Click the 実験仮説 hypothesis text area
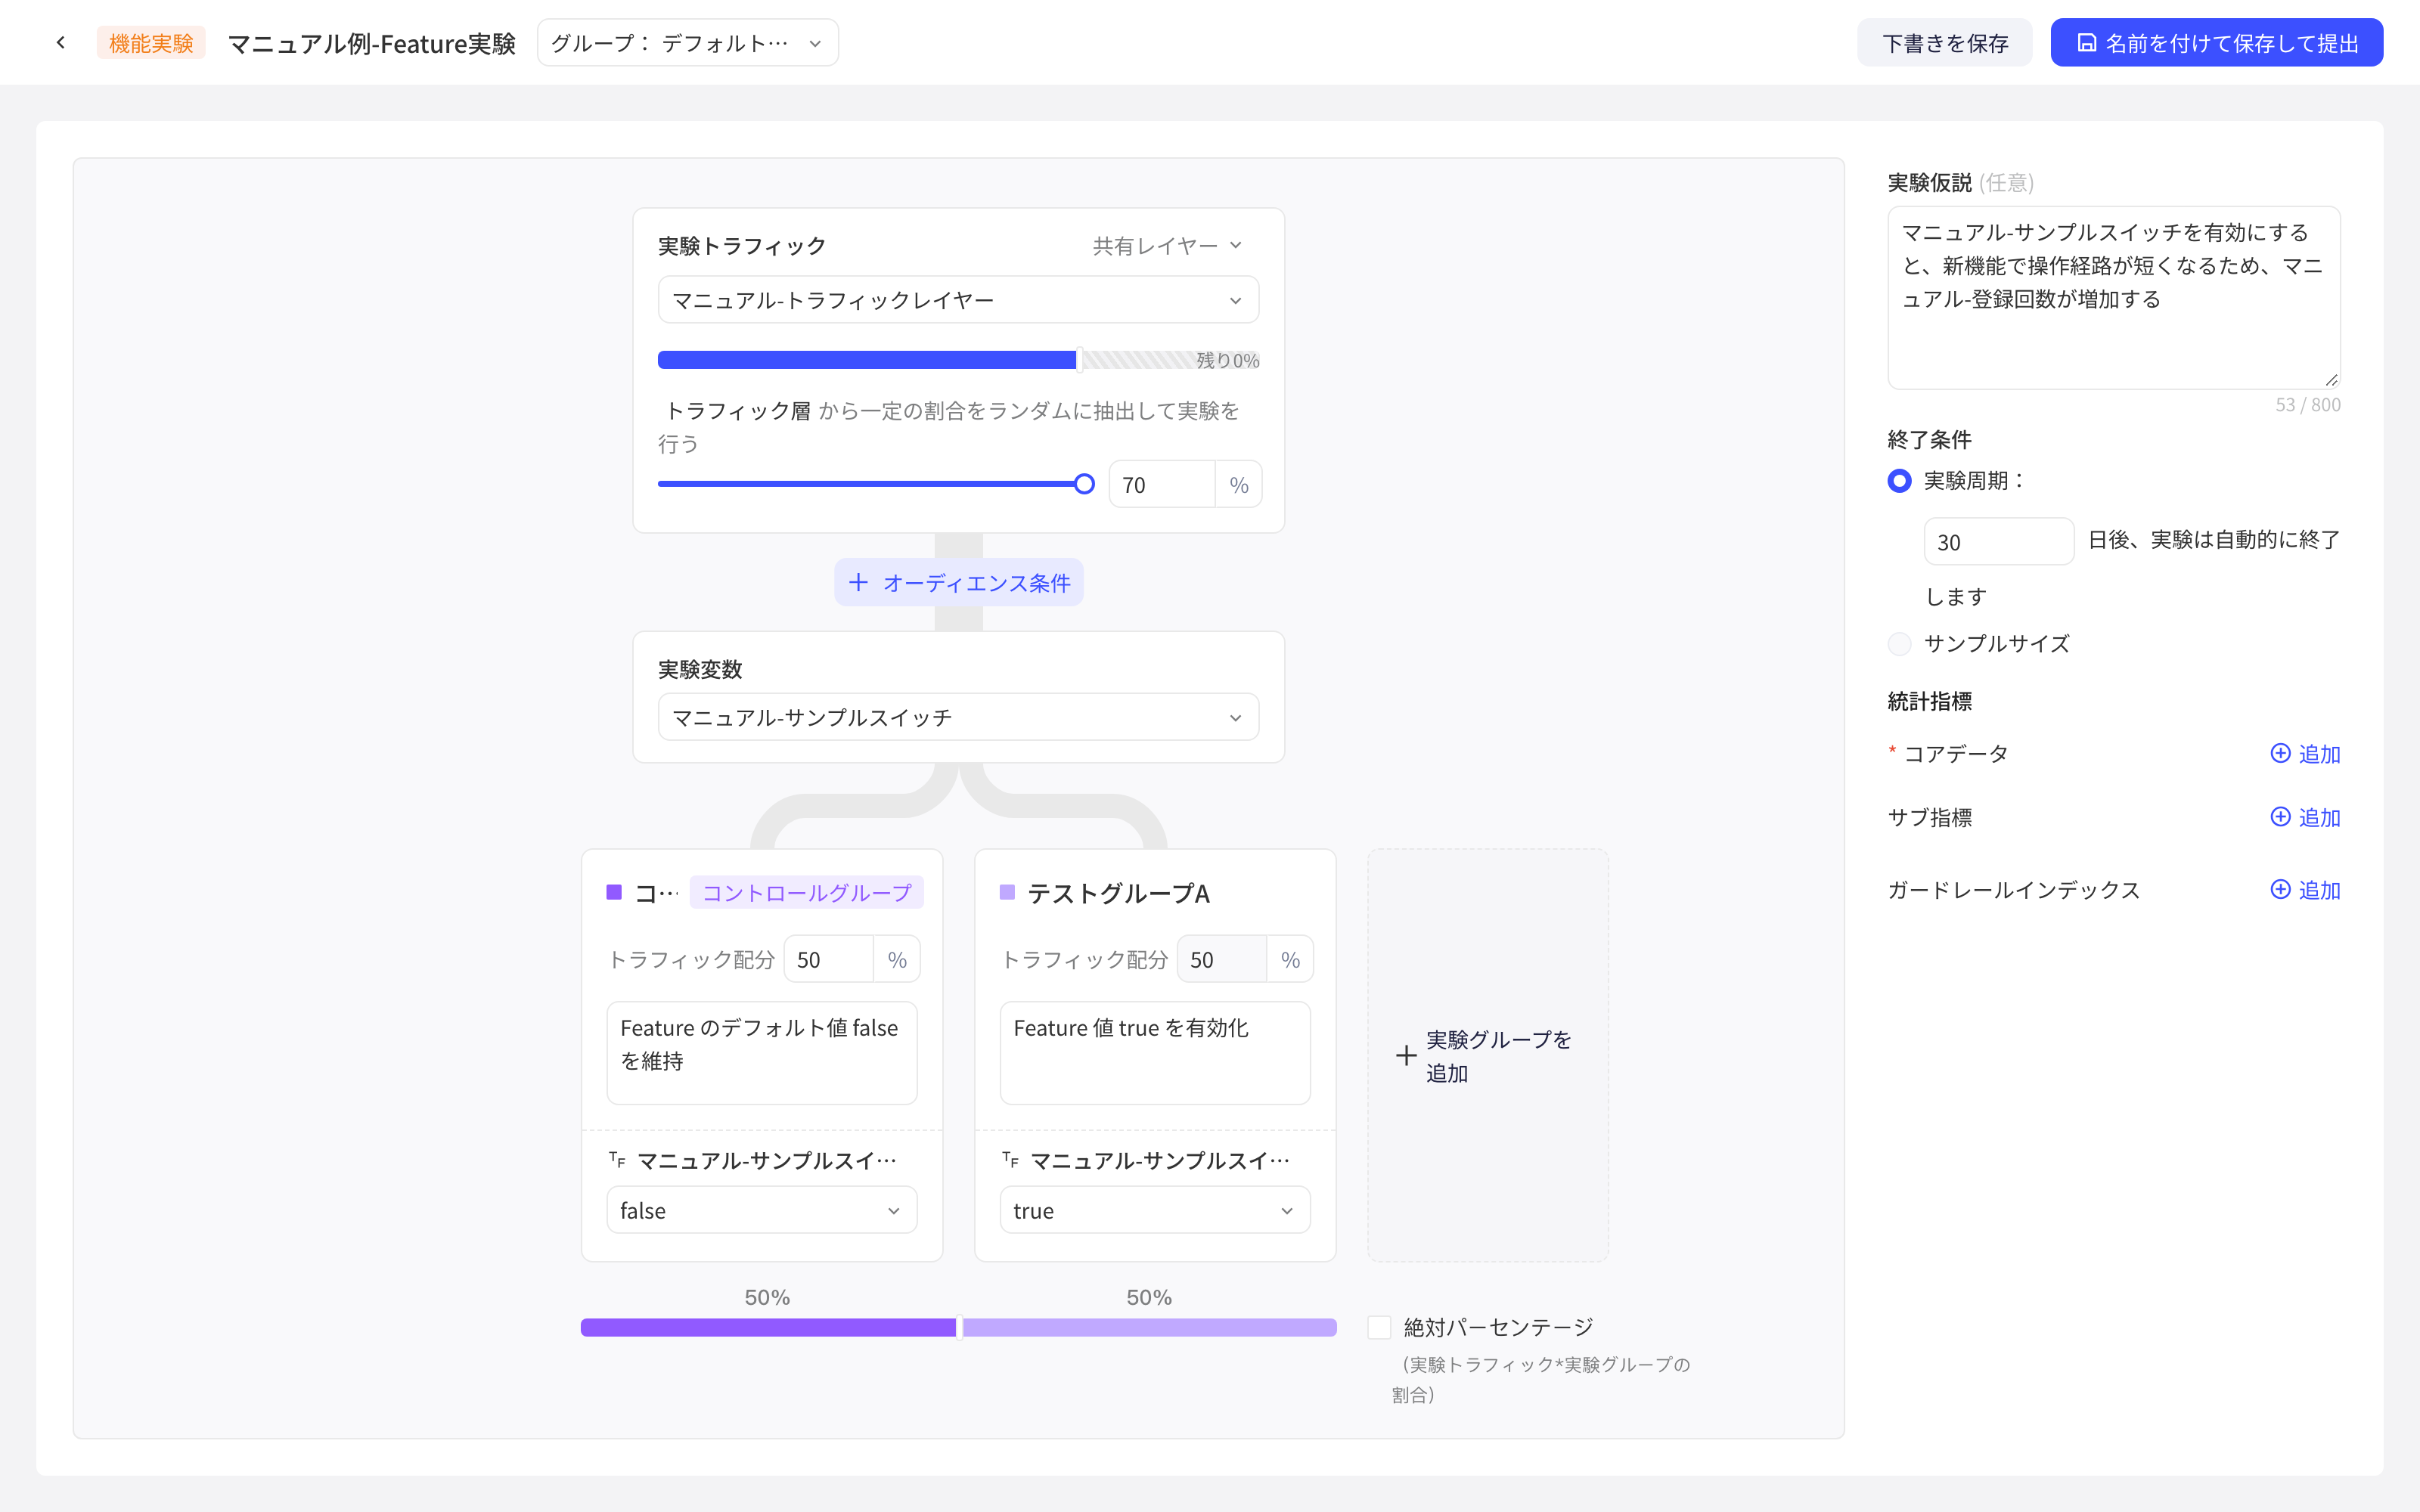Viewport: 2420px width, 1512px height. click(x=2113, y=297)
